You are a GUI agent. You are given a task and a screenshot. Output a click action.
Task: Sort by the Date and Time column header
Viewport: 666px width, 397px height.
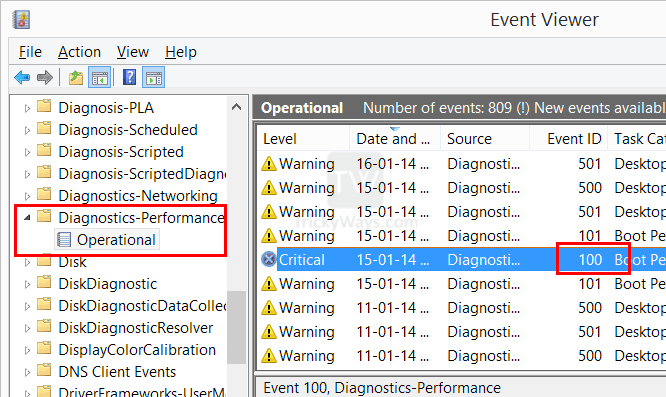(395, 138)
